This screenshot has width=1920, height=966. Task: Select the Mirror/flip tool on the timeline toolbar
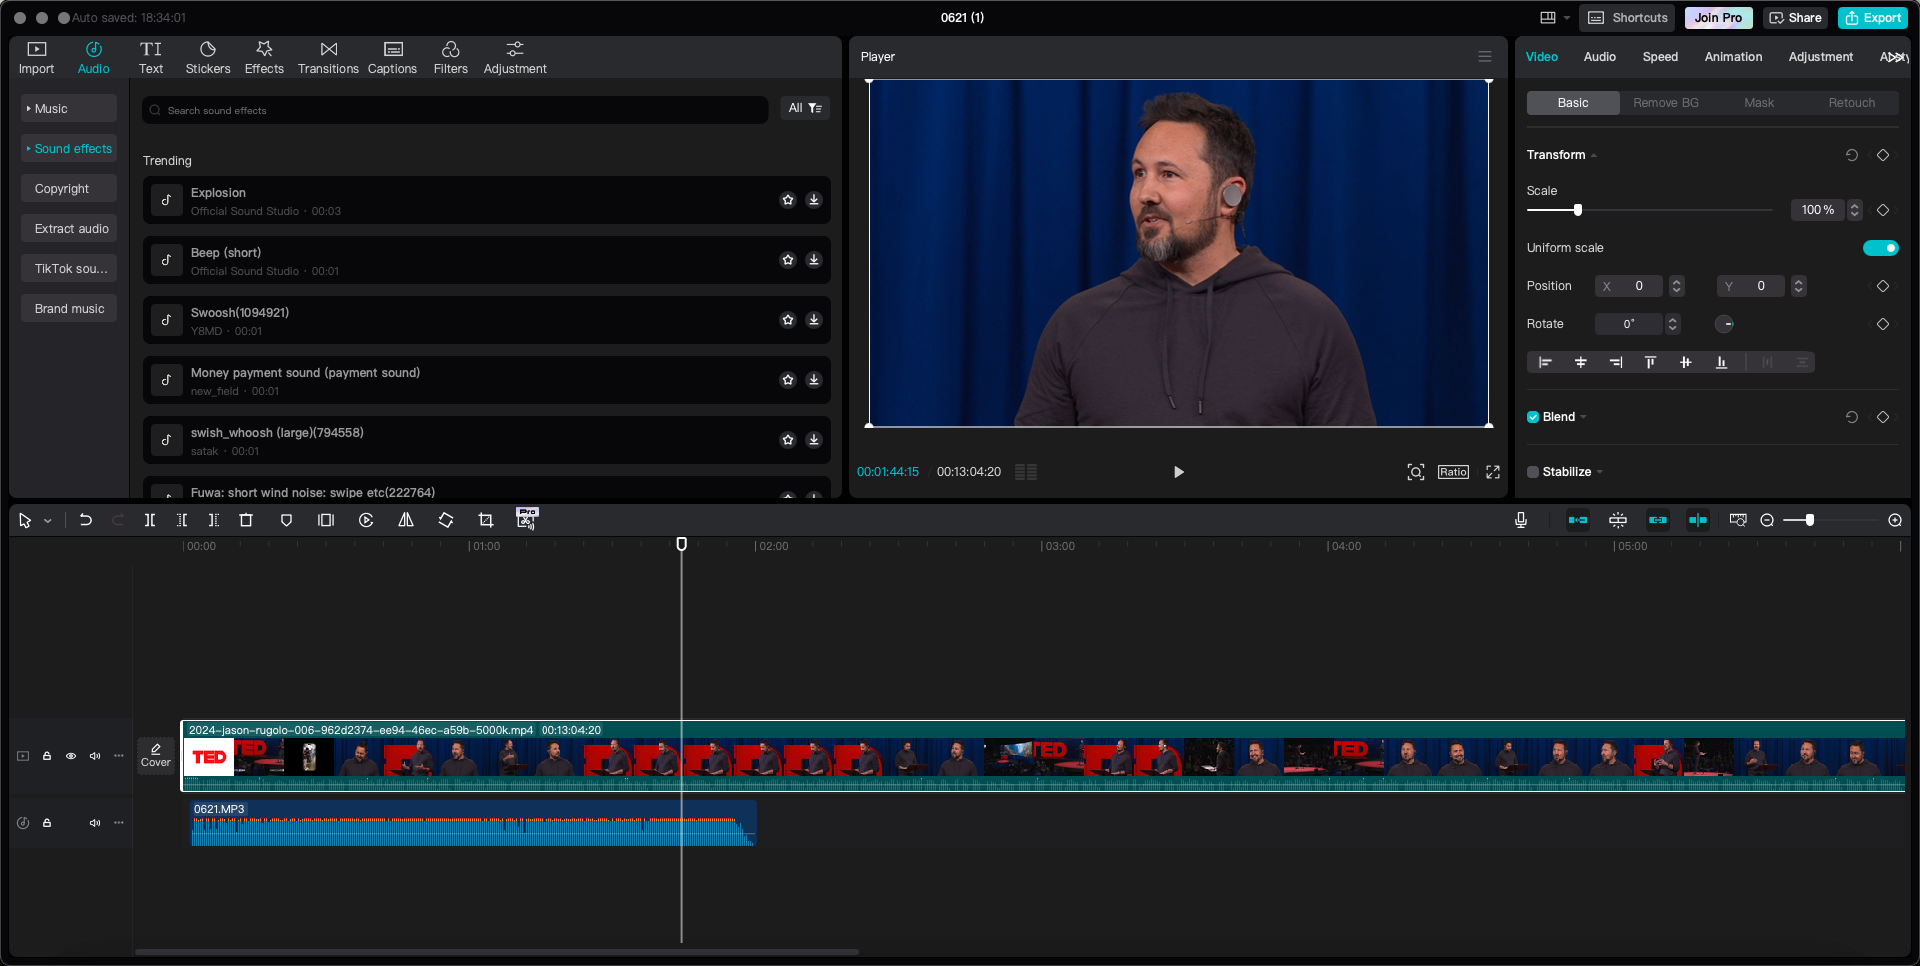(405, 520)
